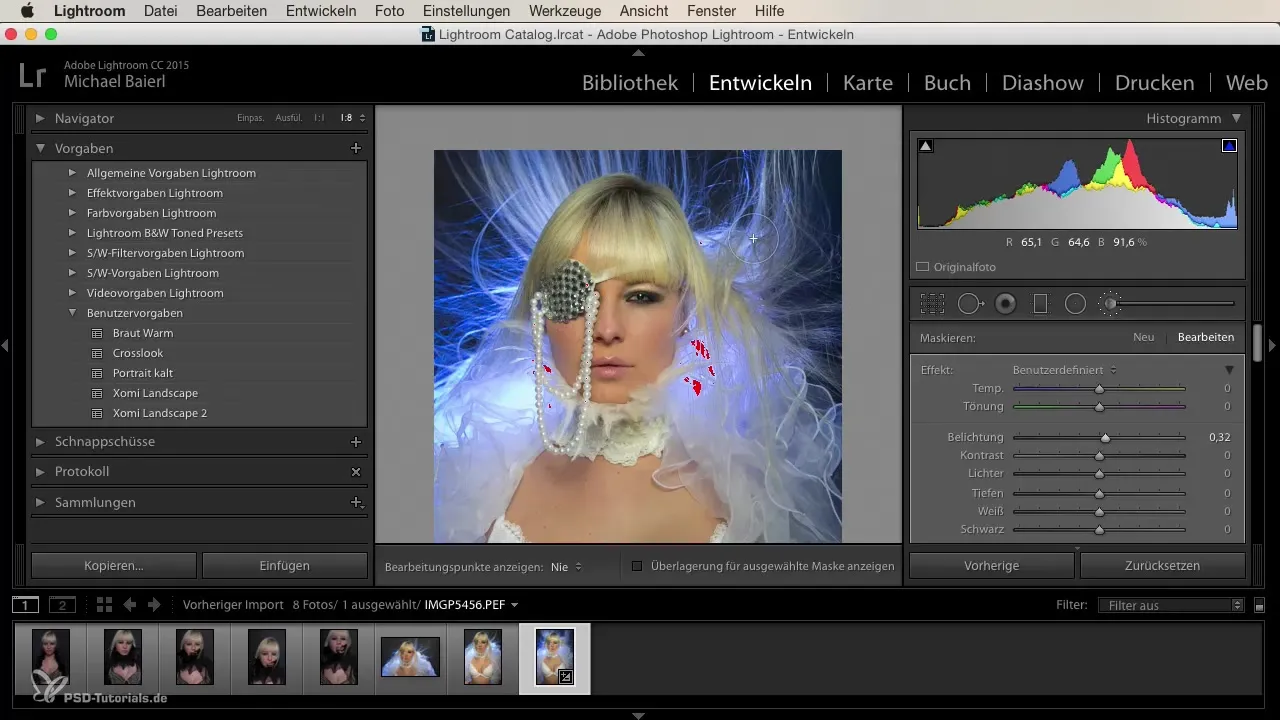The height and width of the screenshot is (720, 1280).
Task: Open the Entwickeln menu
Action: (321, 11)
